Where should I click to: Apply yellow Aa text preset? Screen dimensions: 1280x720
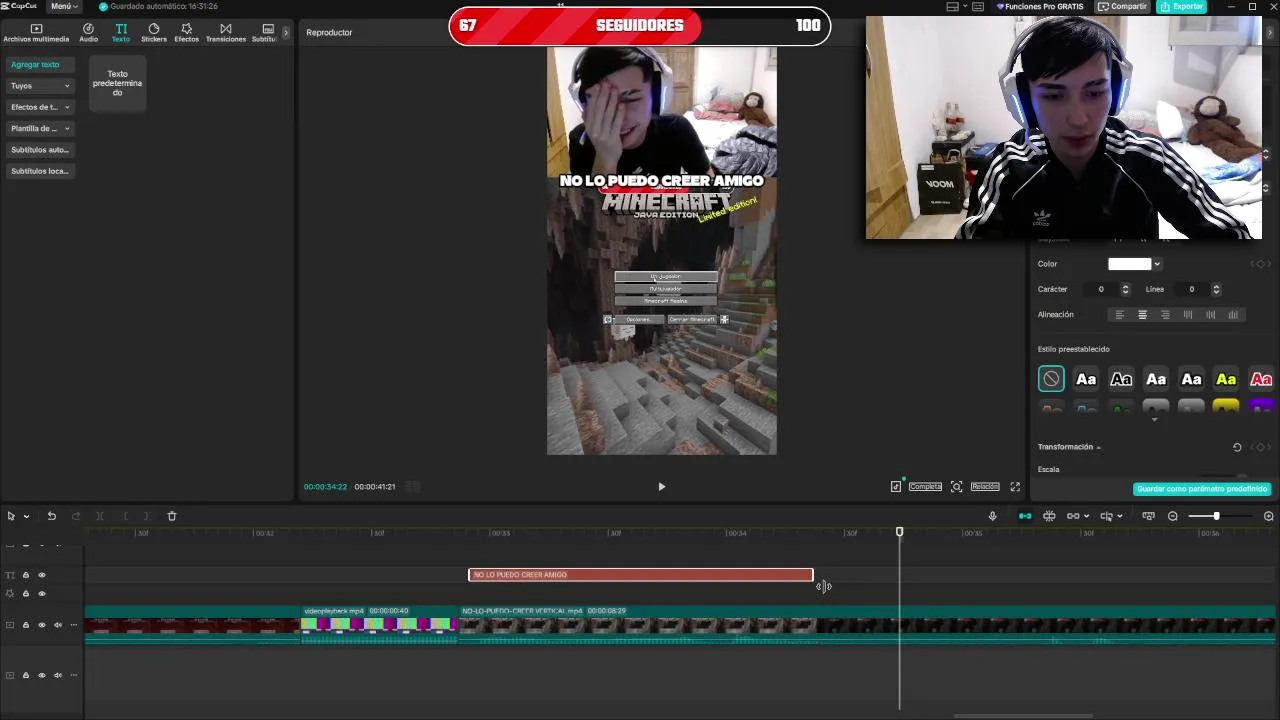click(1226, 379)
